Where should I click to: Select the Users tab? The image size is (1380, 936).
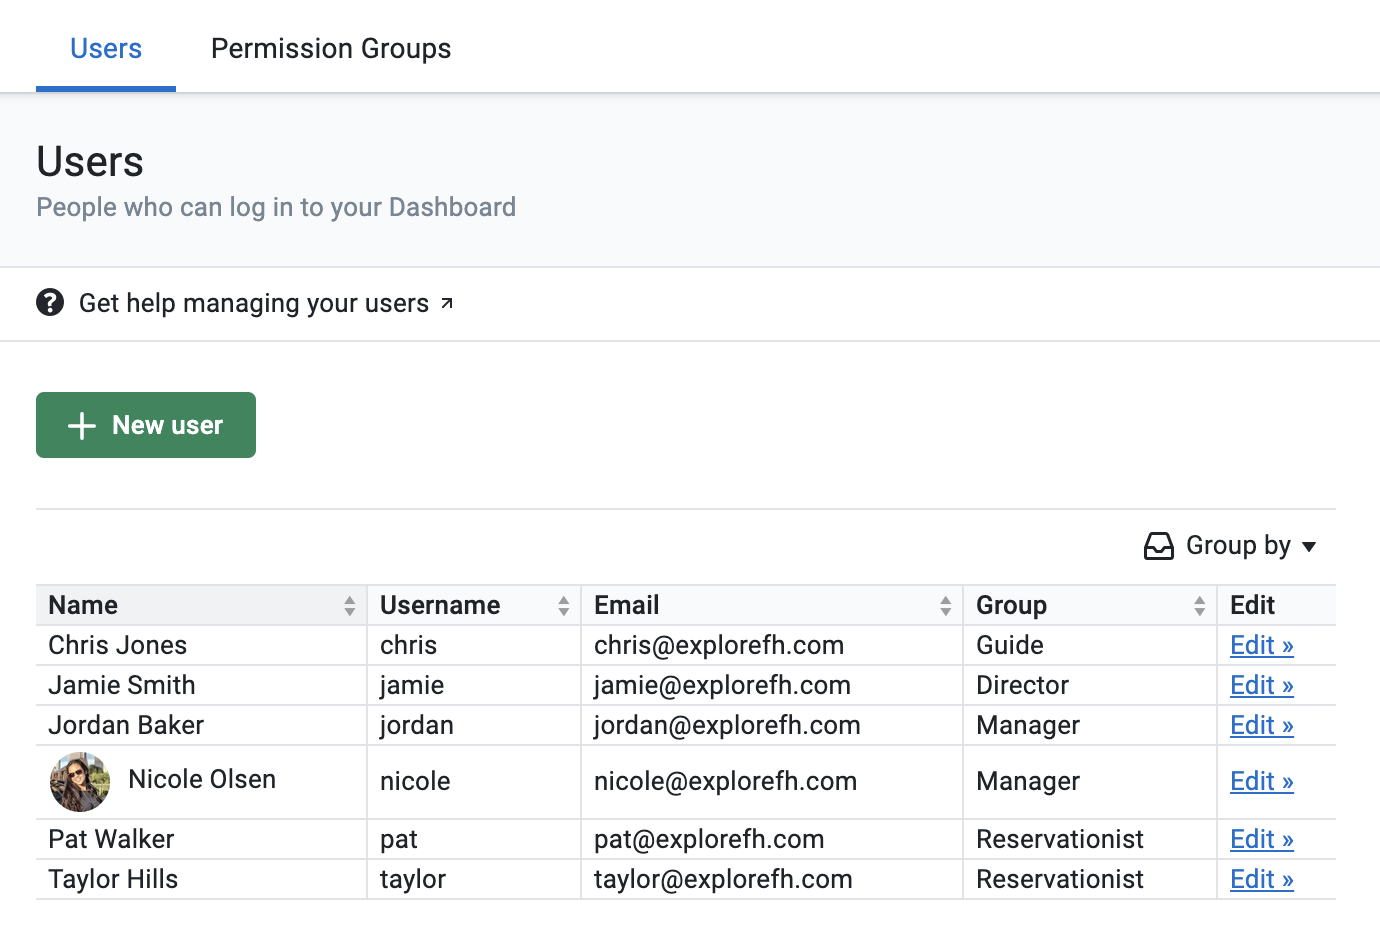tap(106, 48)
